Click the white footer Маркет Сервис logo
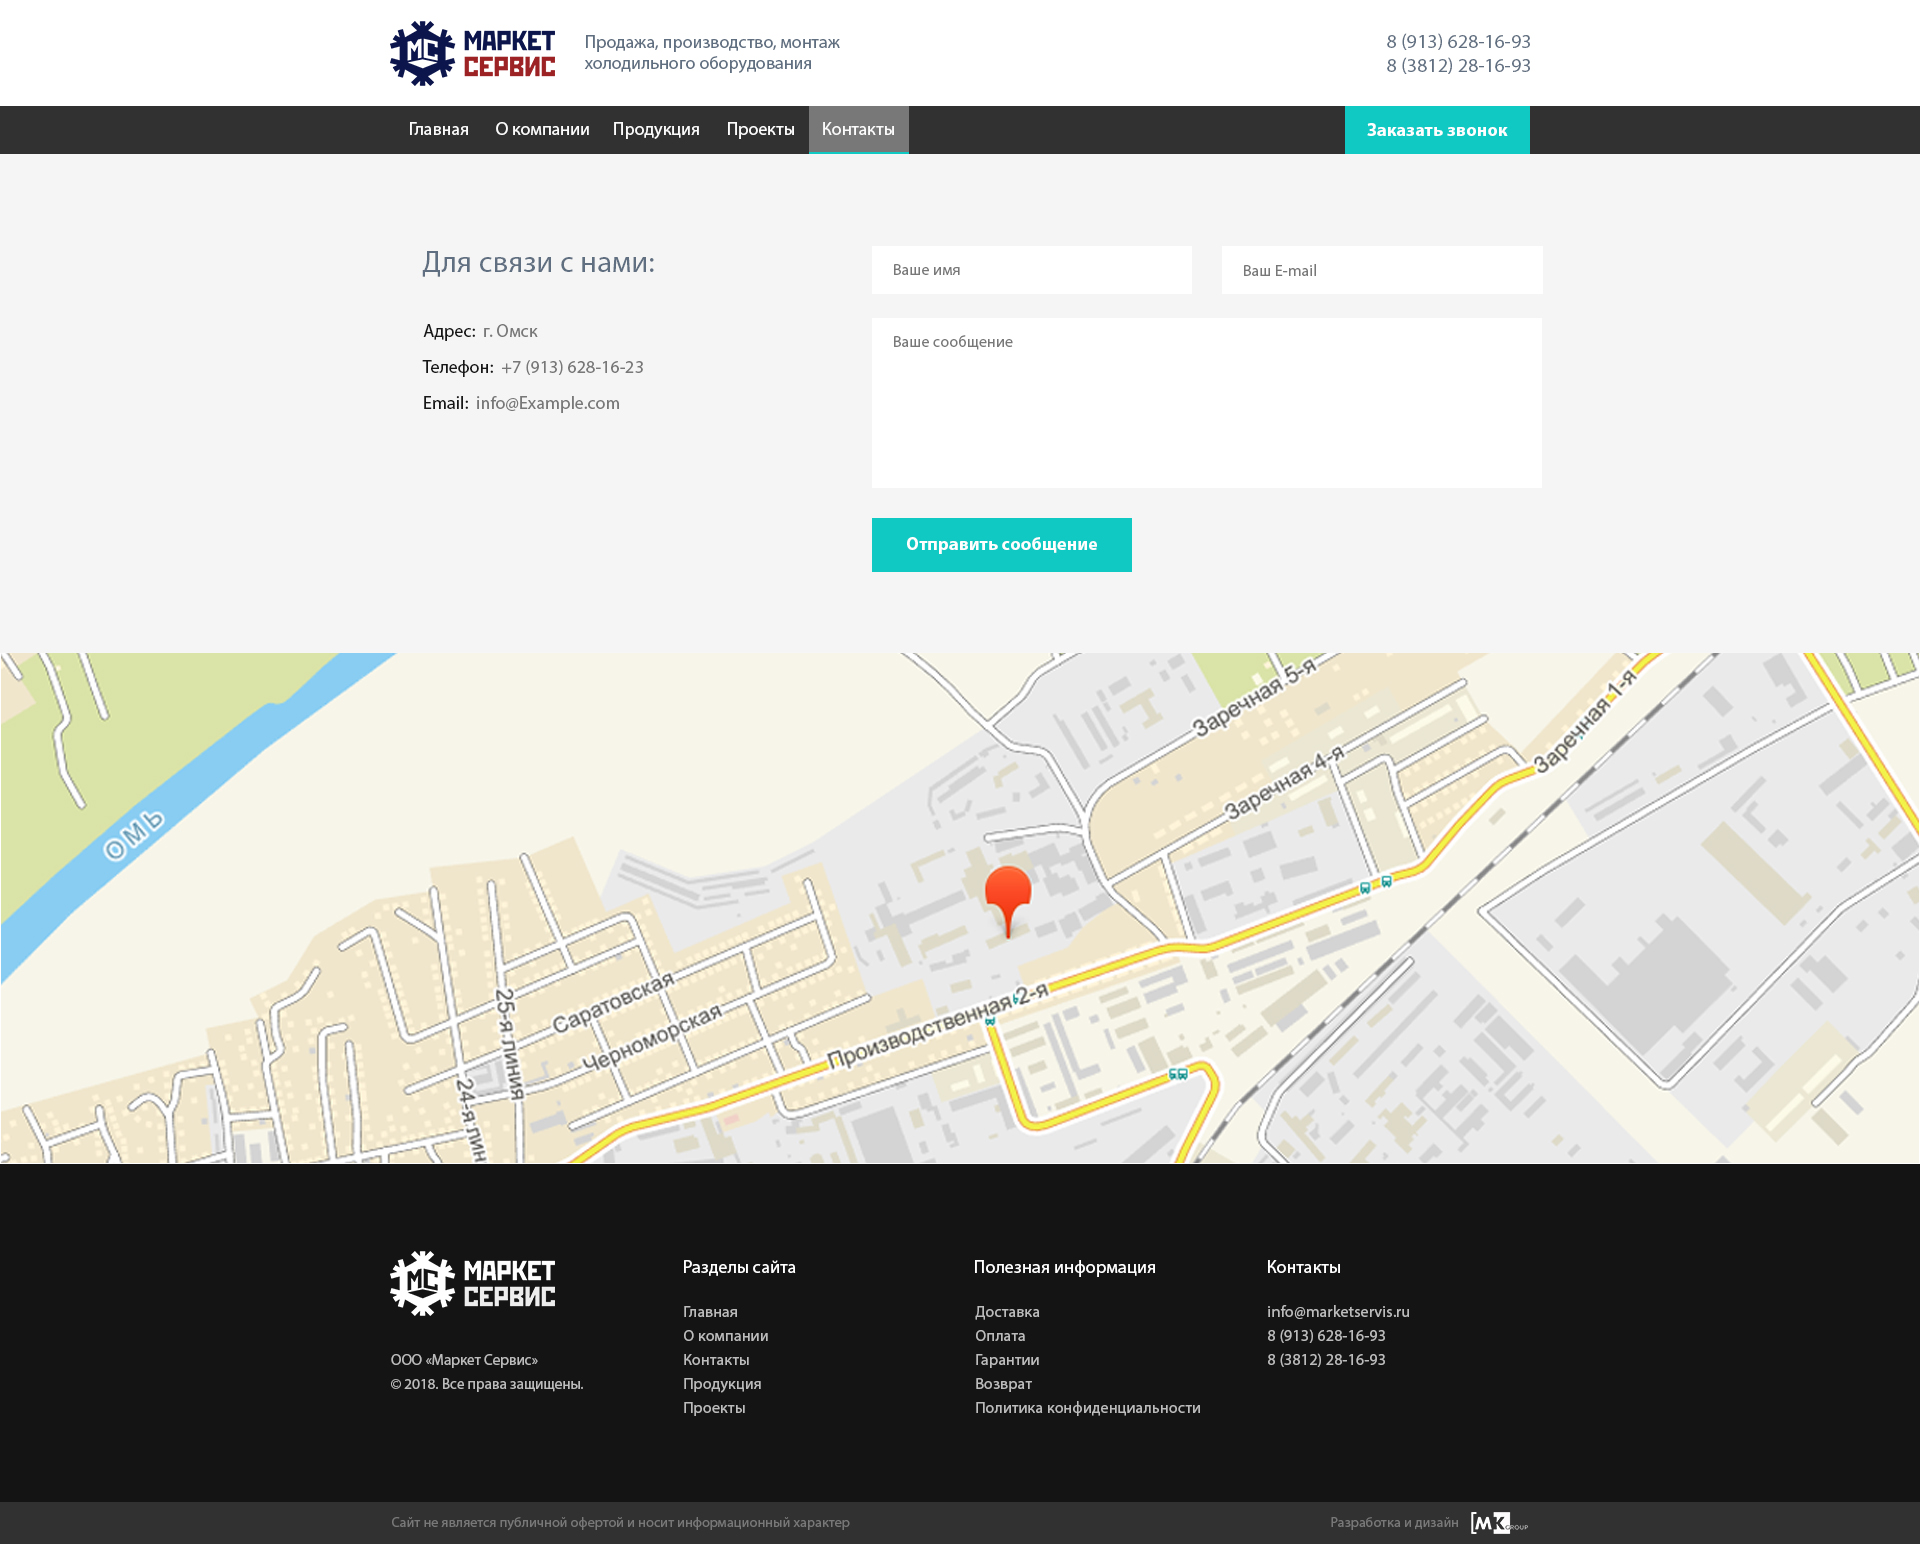The height and width of the screenshot is (1544, 1920). pos(472,1283)
